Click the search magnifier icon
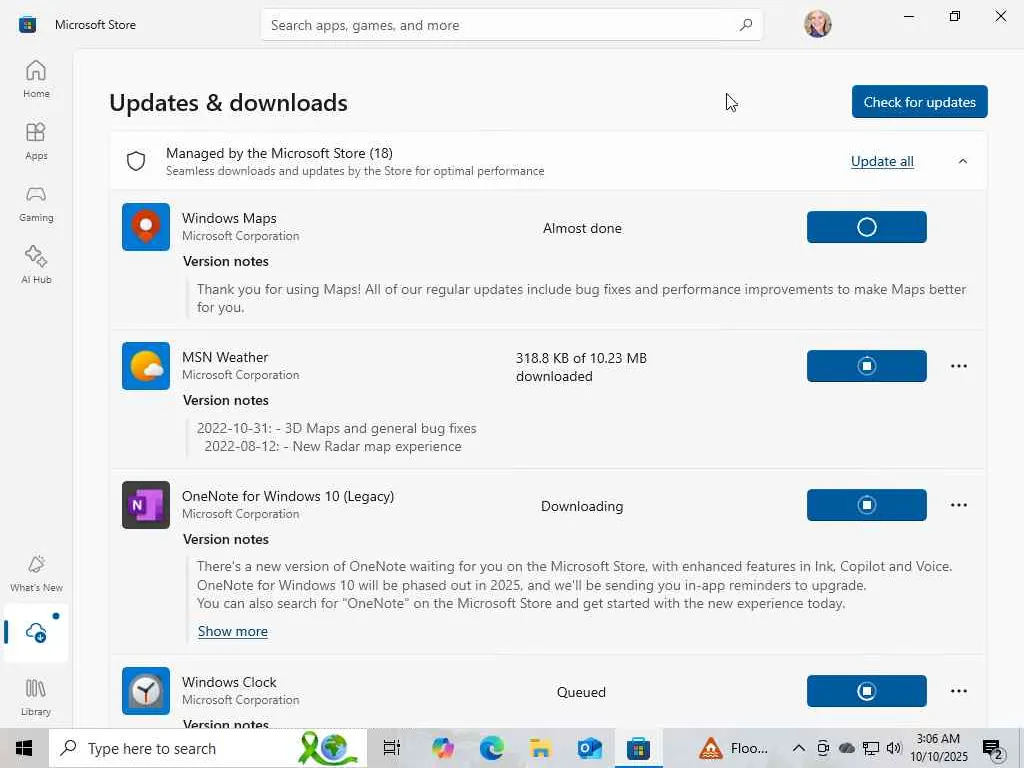The image size is (1024, 768). (746, 25)
